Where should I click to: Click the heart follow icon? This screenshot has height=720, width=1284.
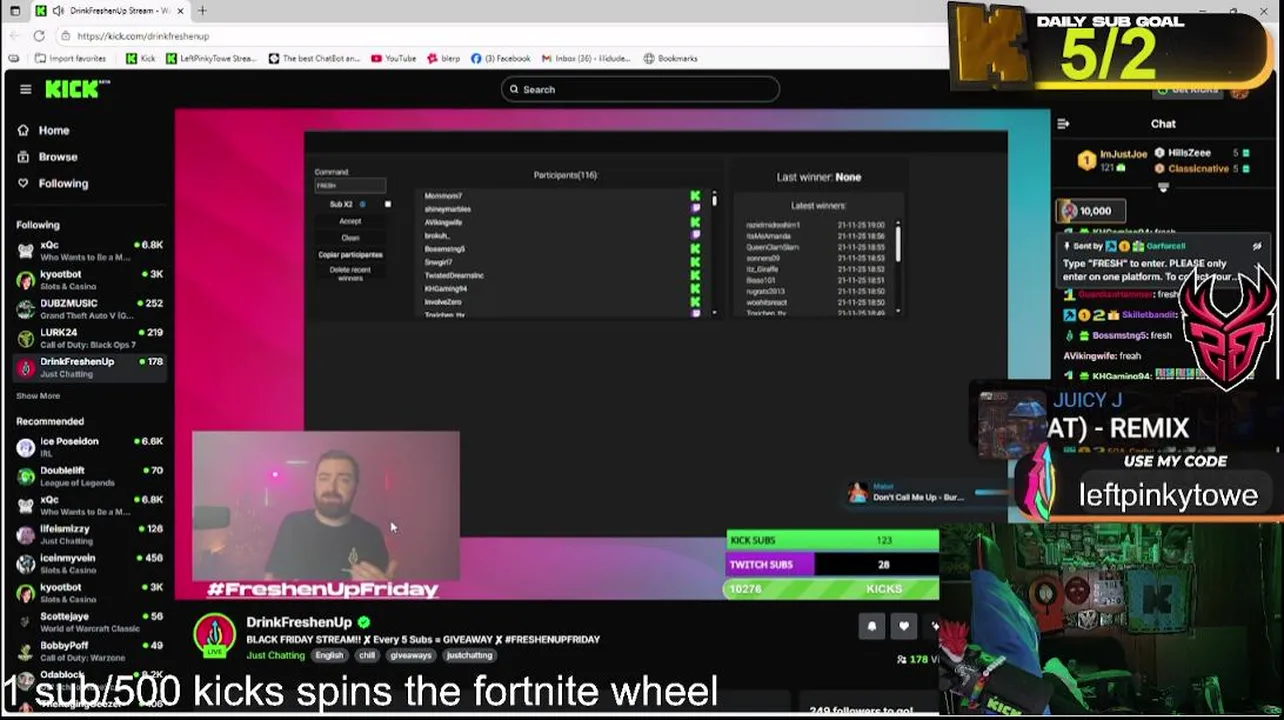pos(904,626)
